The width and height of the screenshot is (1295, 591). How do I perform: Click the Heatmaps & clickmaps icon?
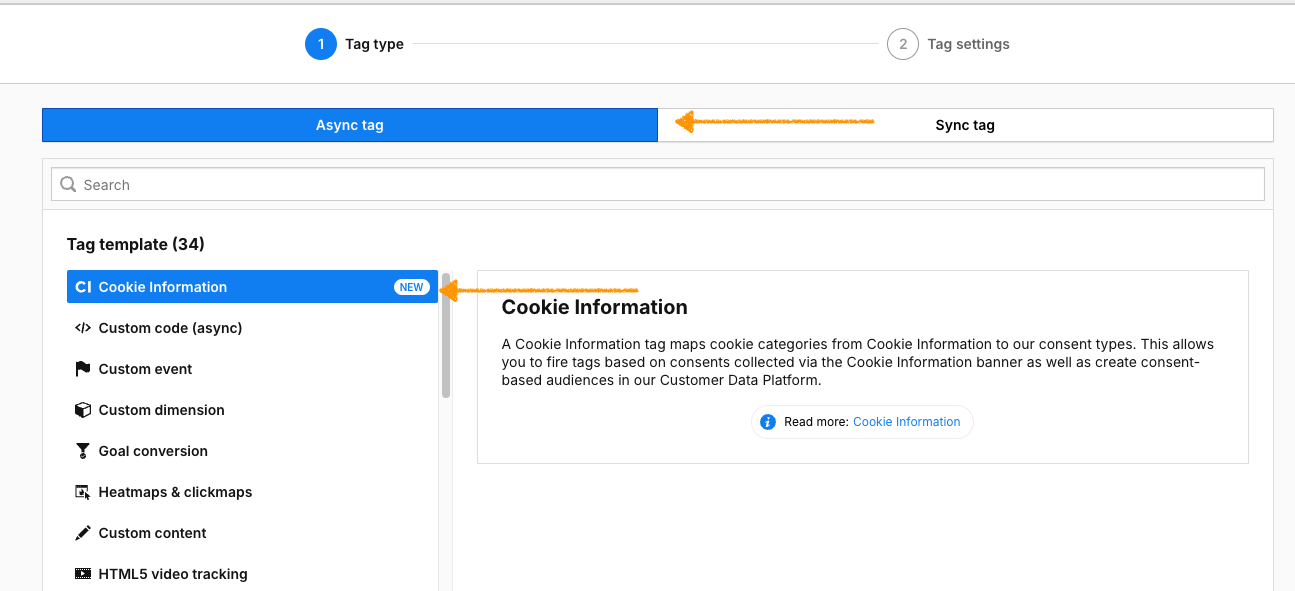pos(84,491)
